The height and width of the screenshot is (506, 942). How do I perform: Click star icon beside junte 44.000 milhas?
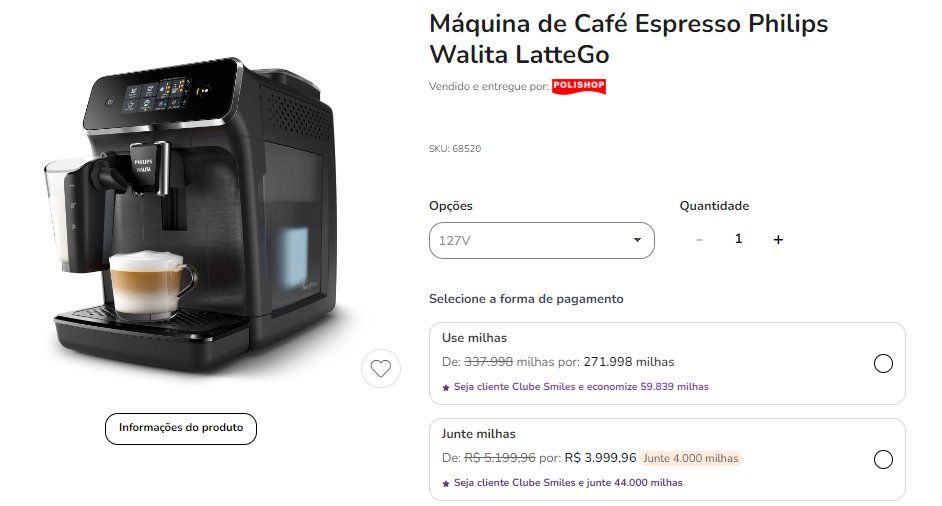point(446,484)
